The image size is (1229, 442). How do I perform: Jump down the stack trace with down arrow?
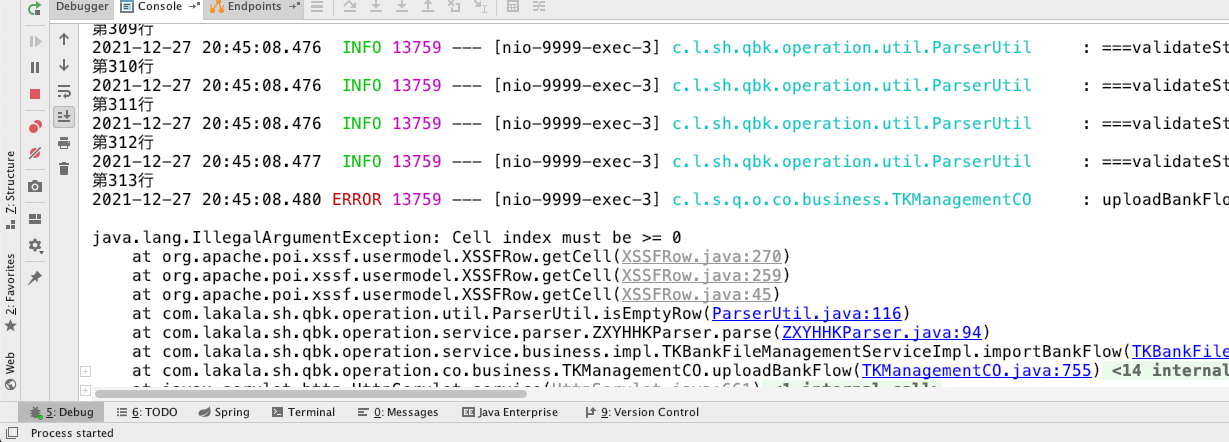click(64, 65)
